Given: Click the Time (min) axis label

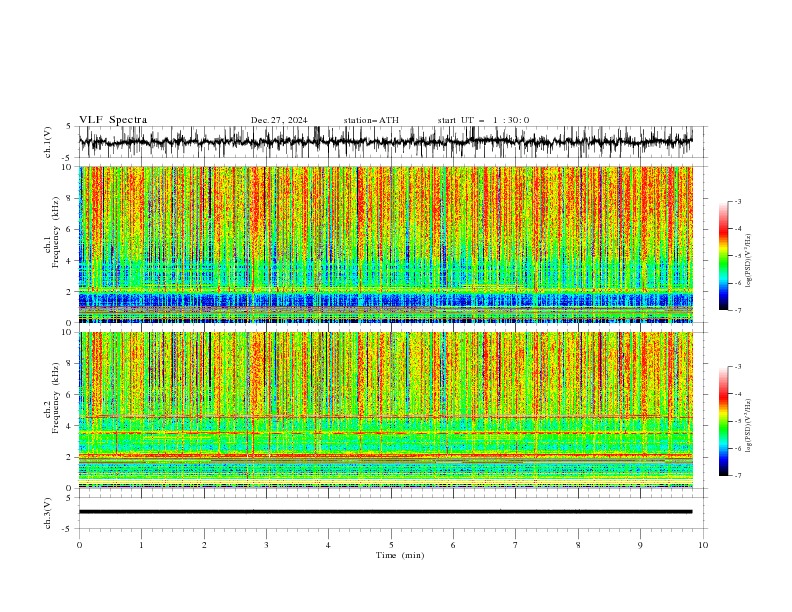Looking at the screenshot, I should (x=400, y=555).
